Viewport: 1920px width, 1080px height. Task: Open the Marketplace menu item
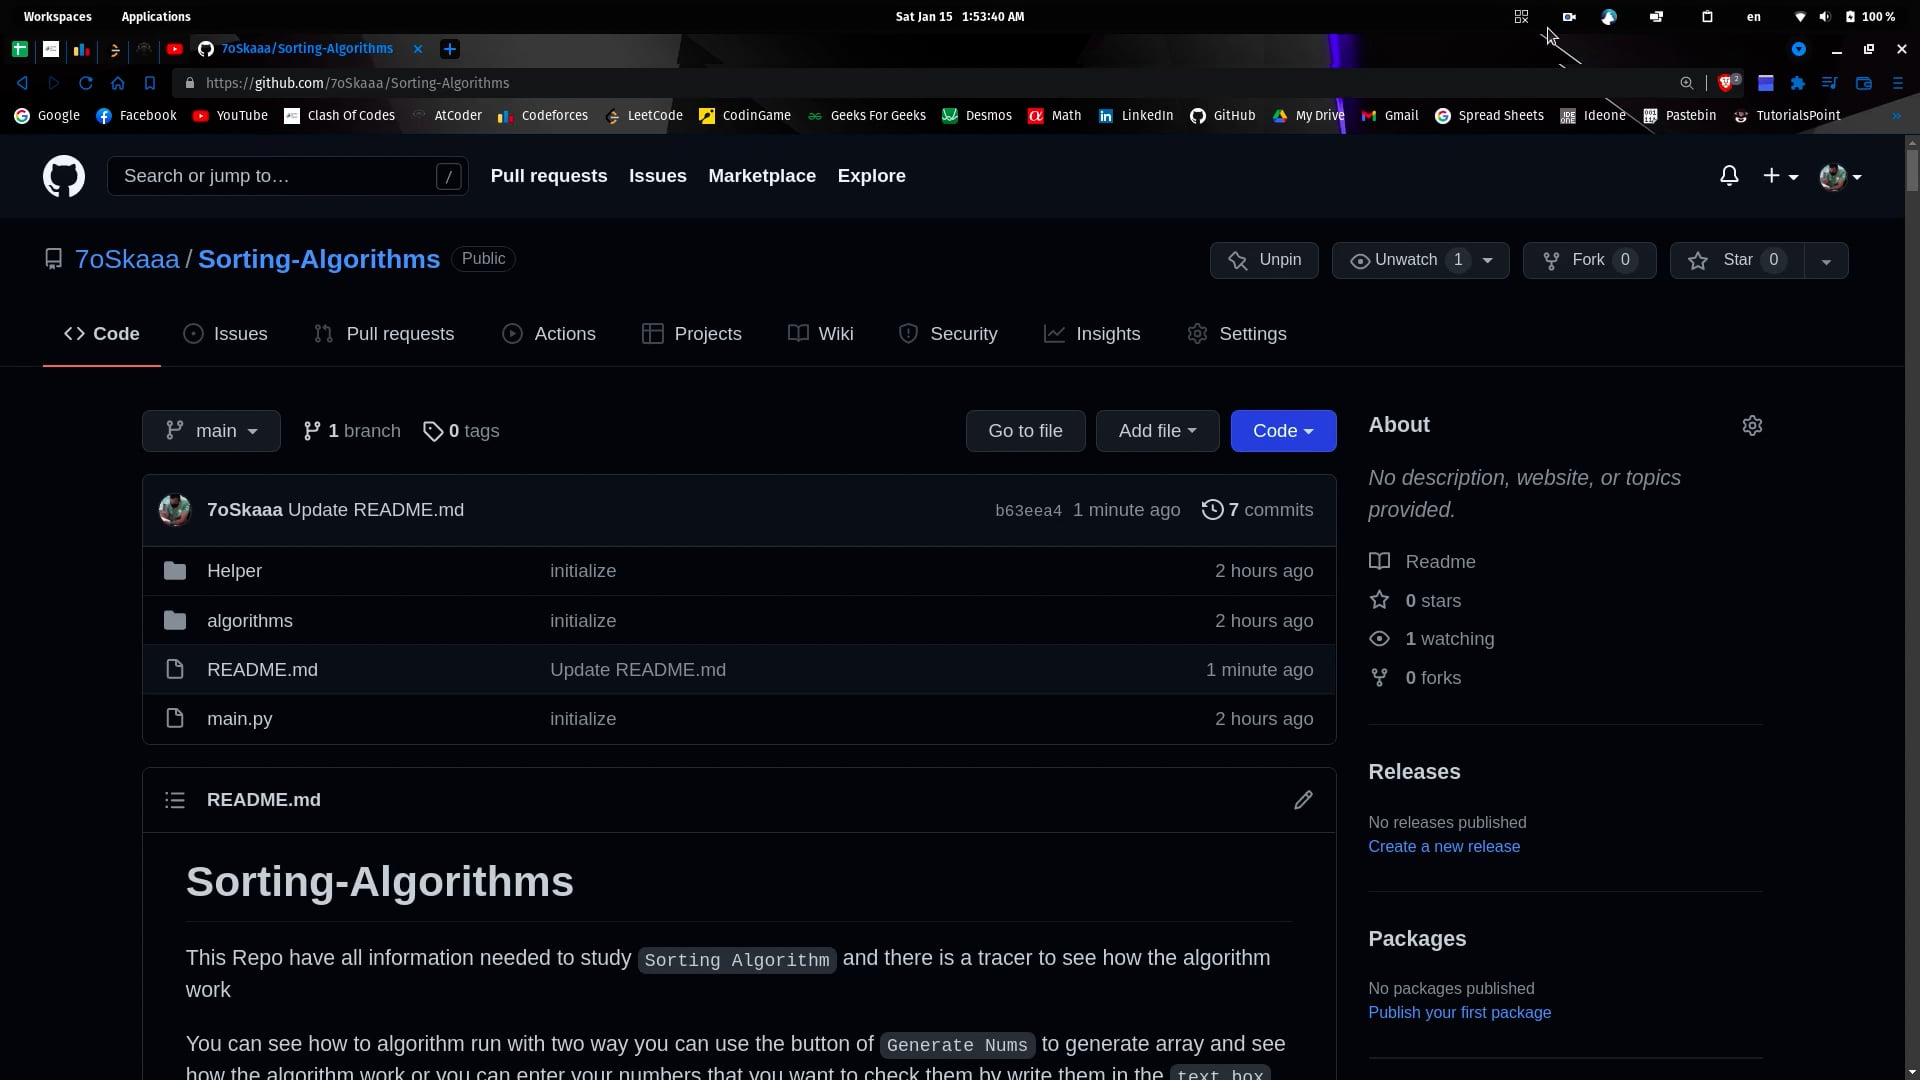pos(761,175)
